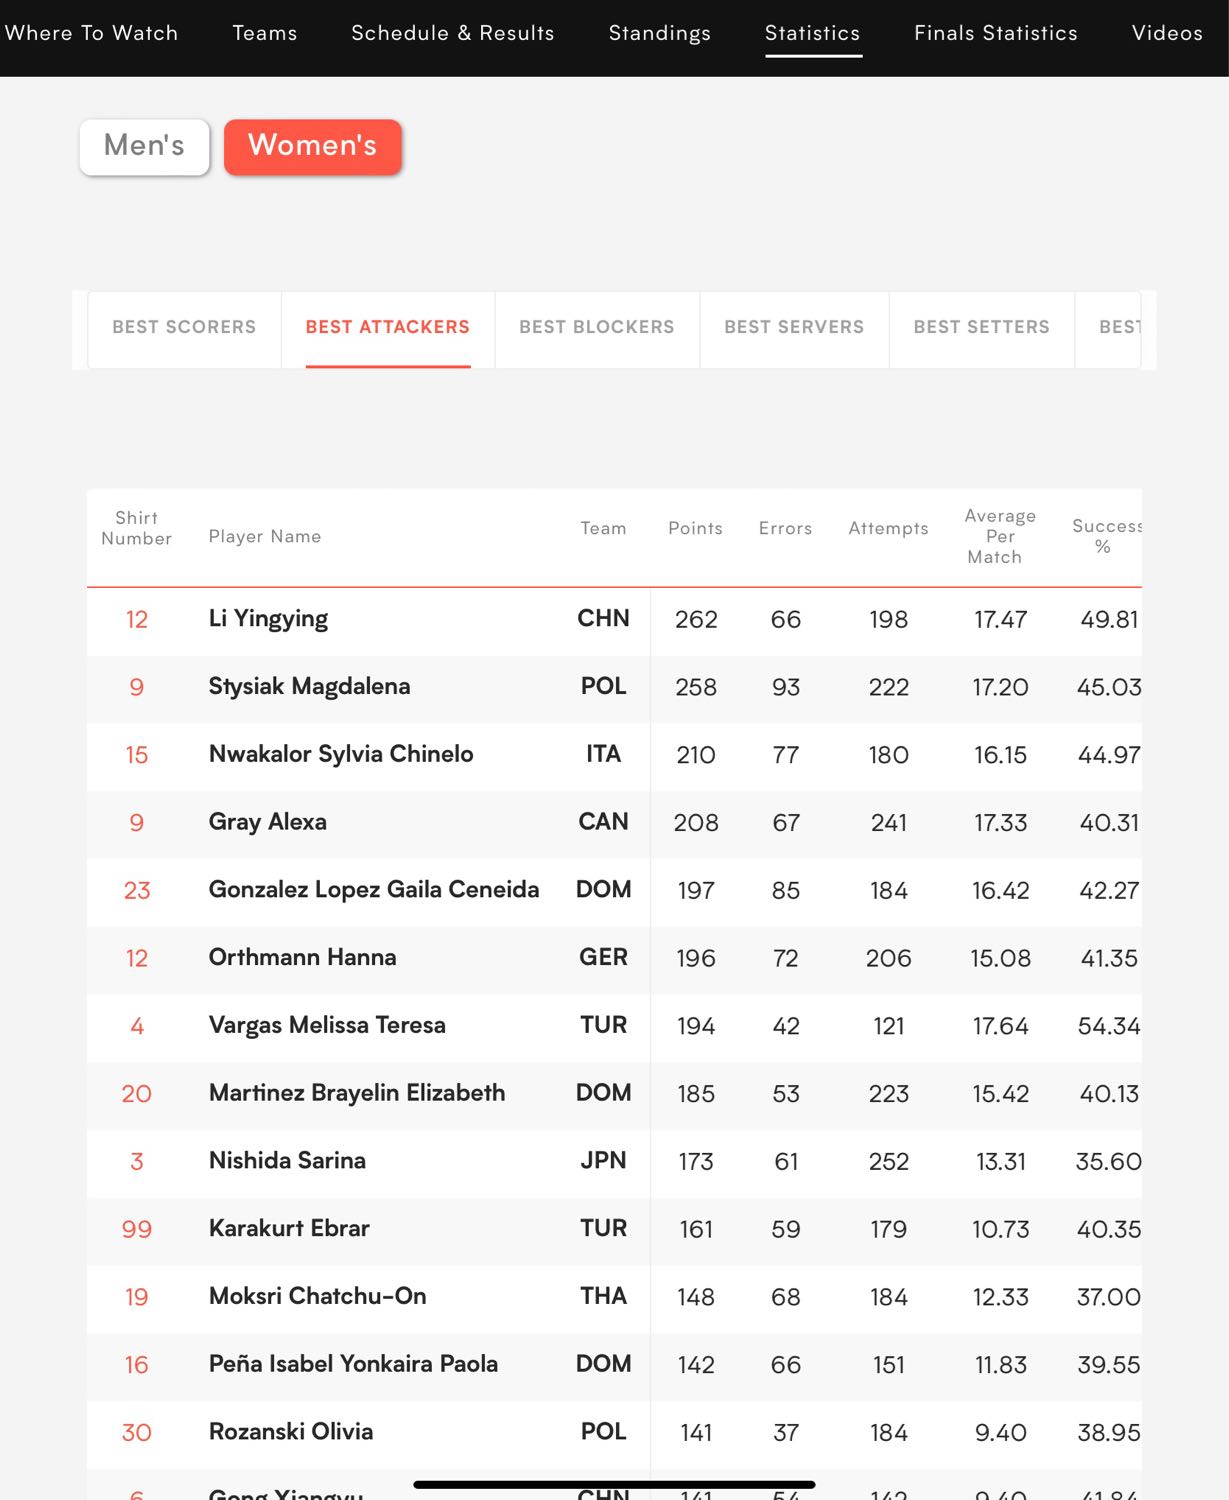Sort by the Errors column header
This screenshot has width=1229, height=1500.
[786, 528]
